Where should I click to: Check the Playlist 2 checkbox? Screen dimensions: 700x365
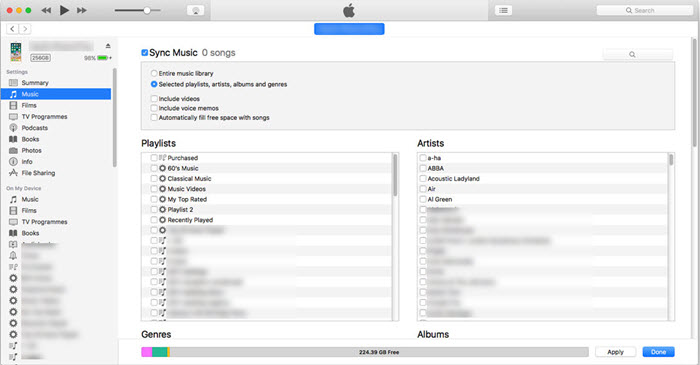[x=154, y=209]
